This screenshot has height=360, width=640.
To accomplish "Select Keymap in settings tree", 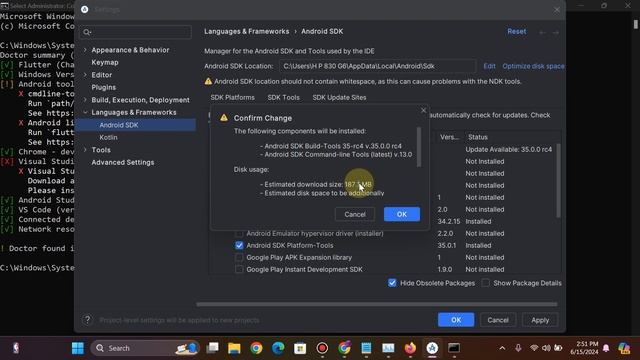I will [105, 62].
